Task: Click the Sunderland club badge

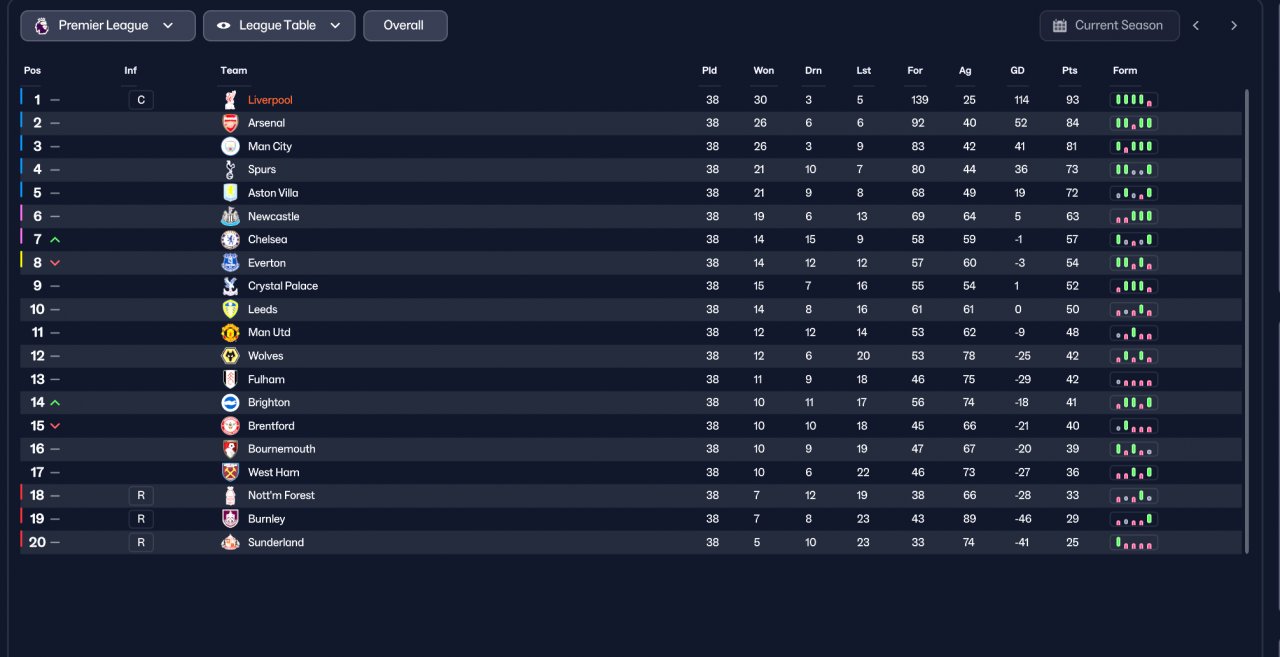Action: pyautogui.click(x=230, y=542)
